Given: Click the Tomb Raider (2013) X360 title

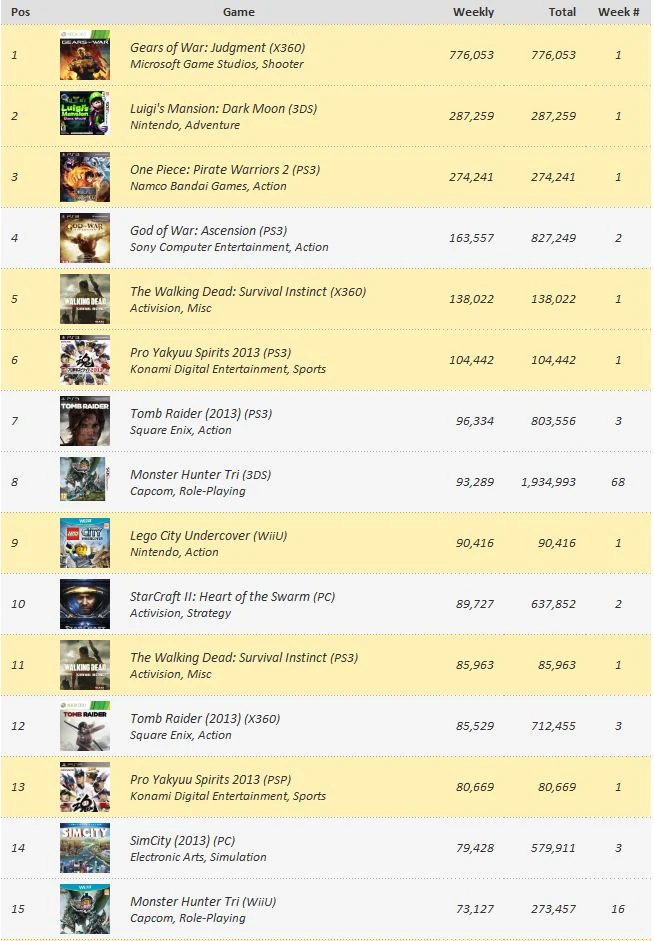Looking at the screenshot, I should point(186,719).
